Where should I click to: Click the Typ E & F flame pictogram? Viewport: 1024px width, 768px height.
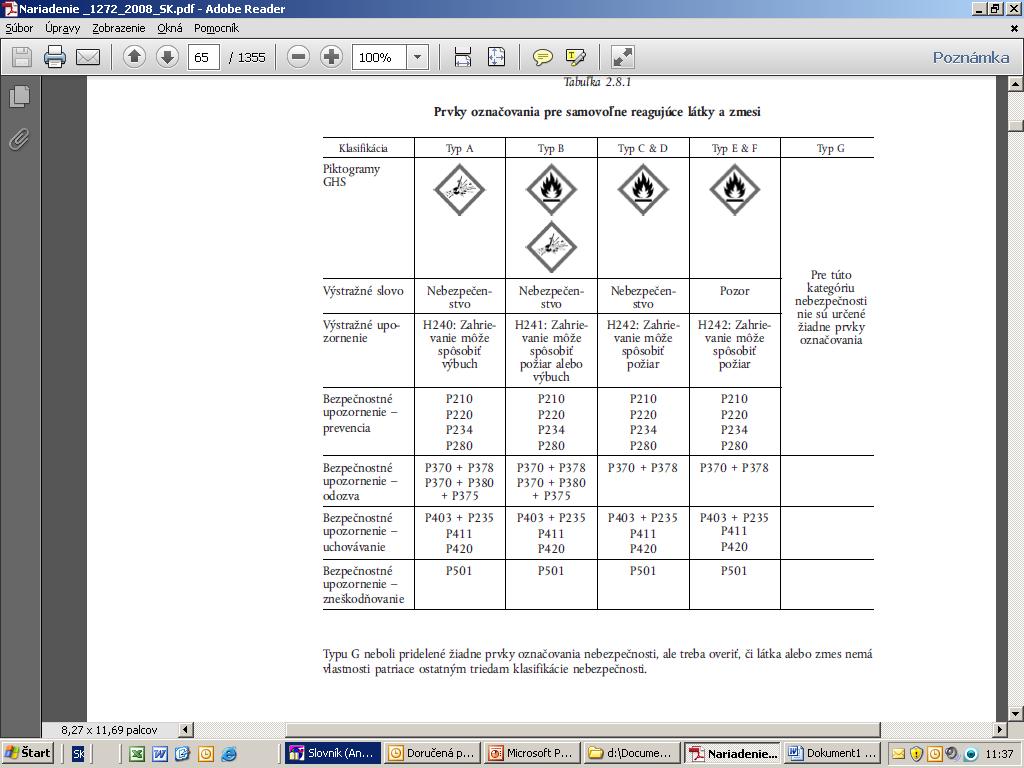[x=735, y=190]
